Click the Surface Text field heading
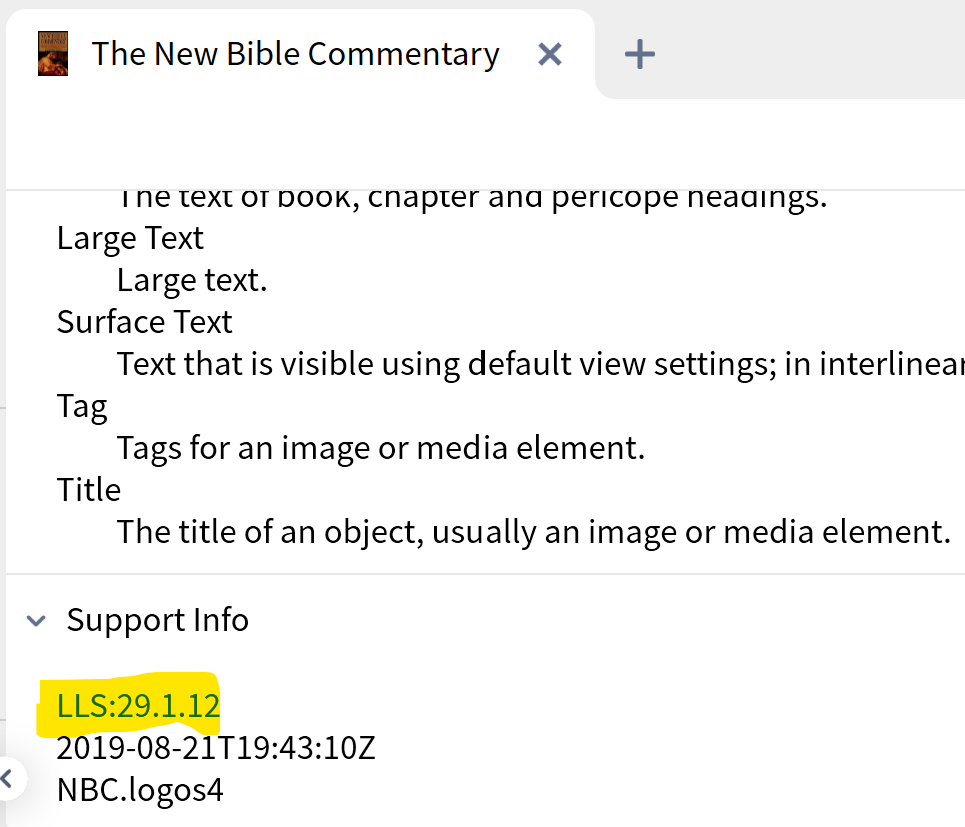This screenshot has width=965, height=827. tap(144, 322)
